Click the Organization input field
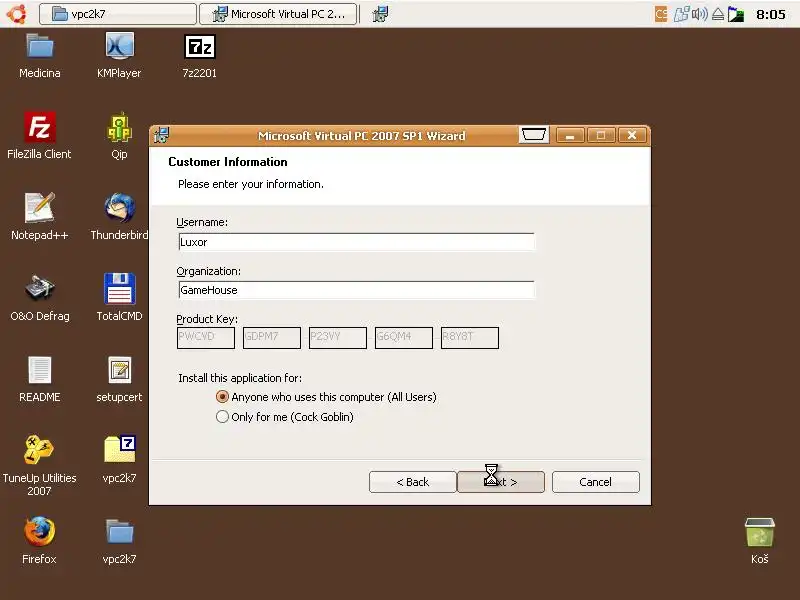 [x=356, y=290]
